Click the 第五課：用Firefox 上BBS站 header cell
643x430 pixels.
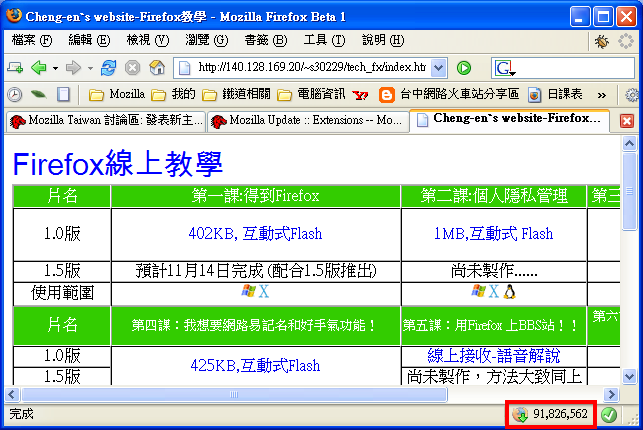pyautogui.click(x=494, y=326)
